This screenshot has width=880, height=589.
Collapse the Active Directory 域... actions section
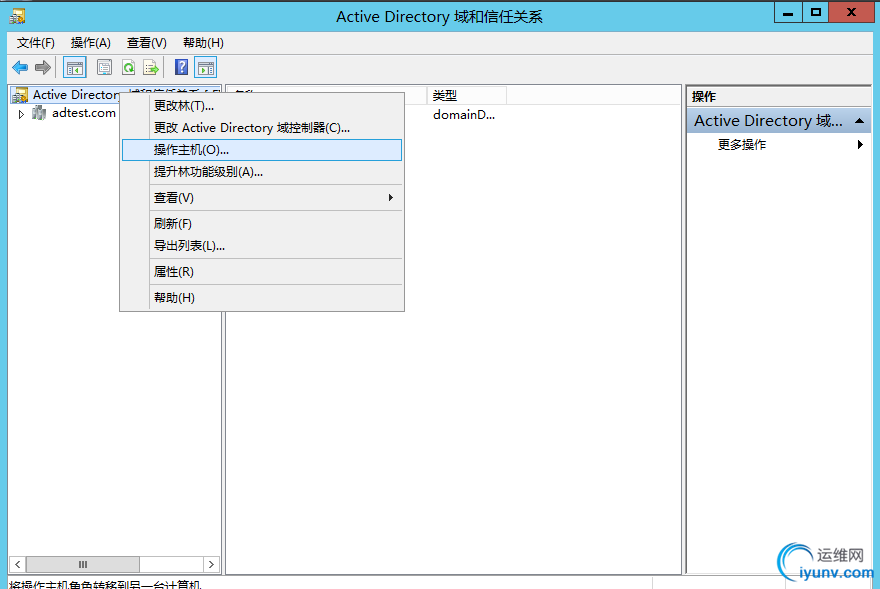tap(859, 121)
